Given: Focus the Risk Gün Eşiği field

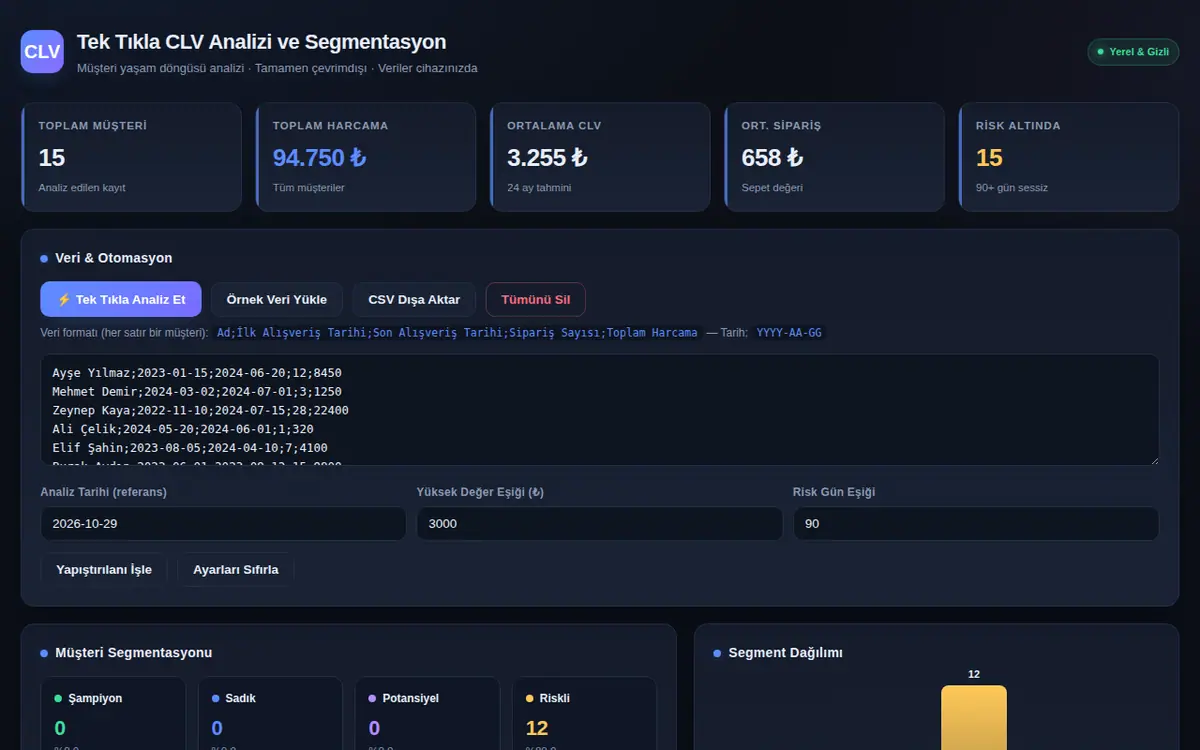Looking at the screenshot, I should [x=976, y=523].
